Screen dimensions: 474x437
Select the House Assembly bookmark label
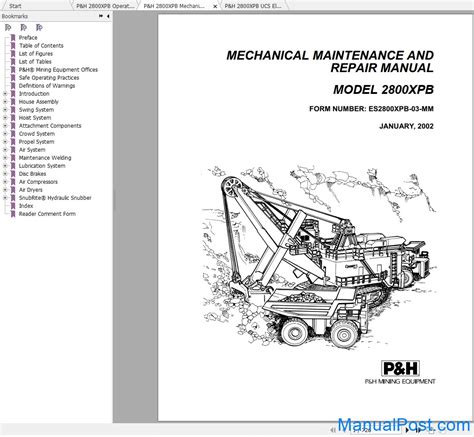click(39, 102)
